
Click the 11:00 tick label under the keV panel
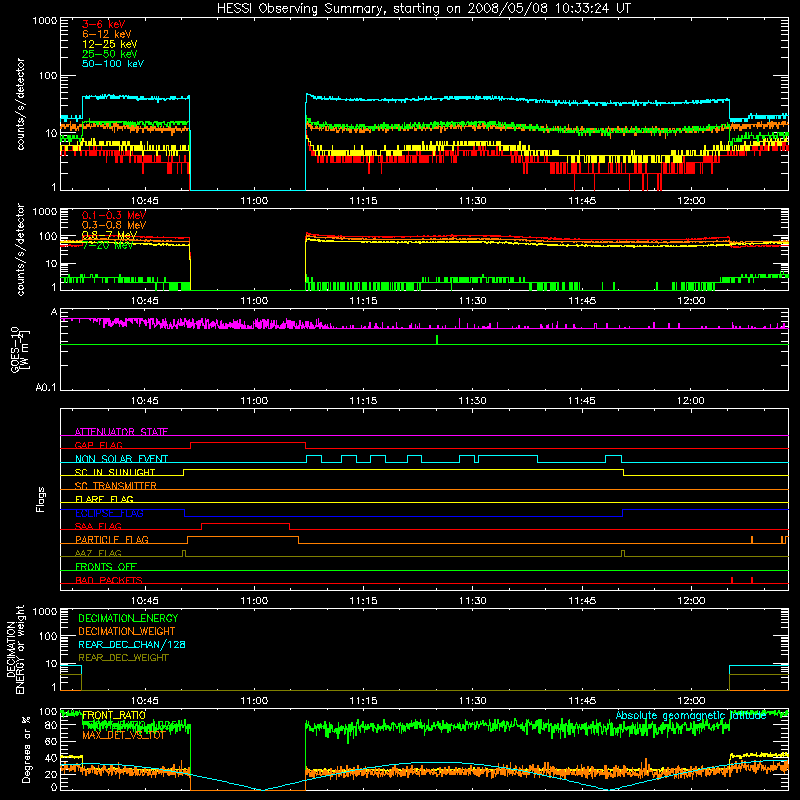(x=254, y=201)
